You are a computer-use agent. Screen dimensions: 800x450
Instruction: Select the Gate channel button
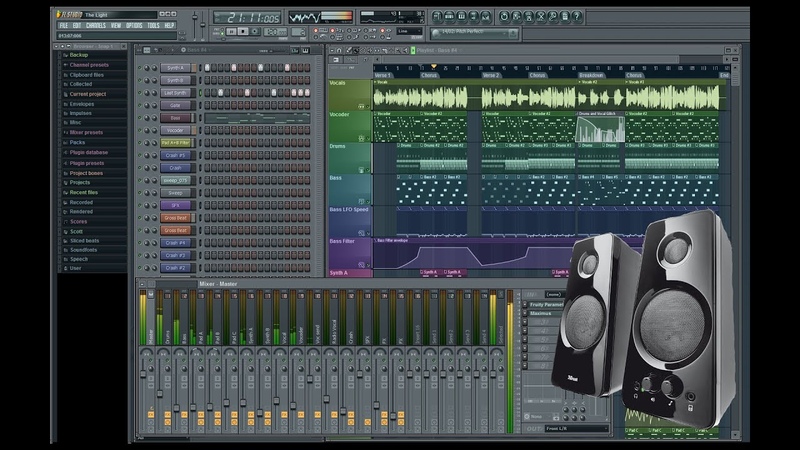176,105
